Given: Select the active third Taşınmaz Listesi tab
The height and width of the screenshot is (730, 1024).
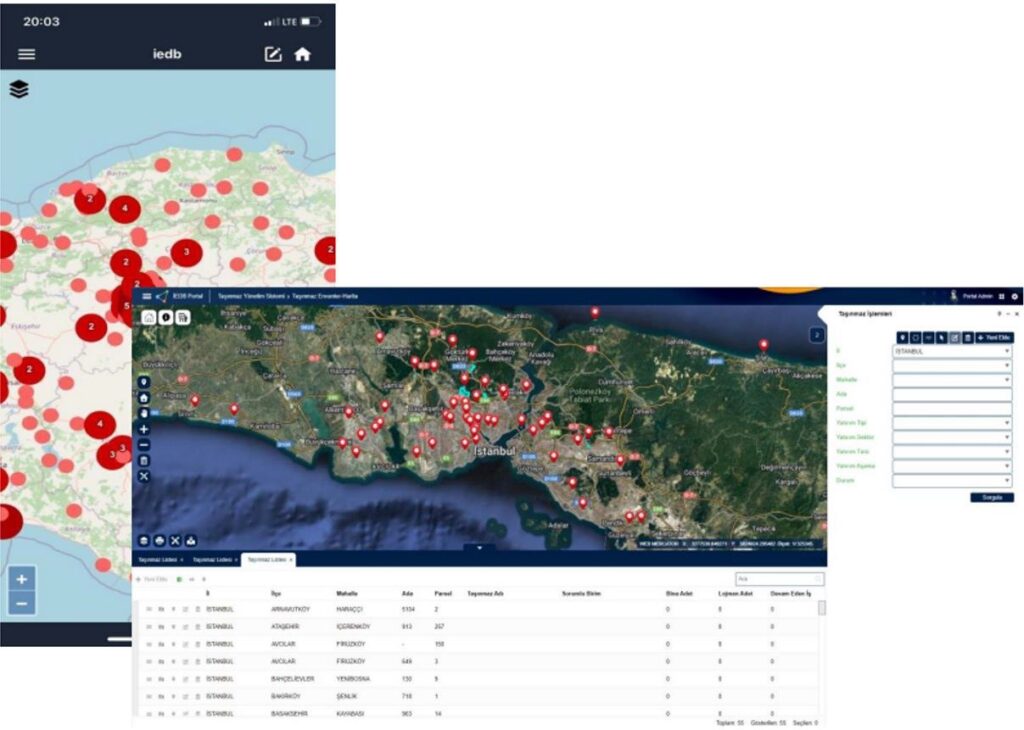Looking at the screenshot, I should click(268, 559).
